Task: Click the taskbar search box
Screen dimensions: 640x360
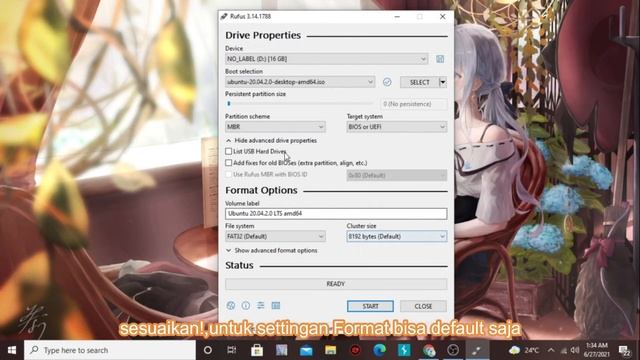Action: pos(110,350)
